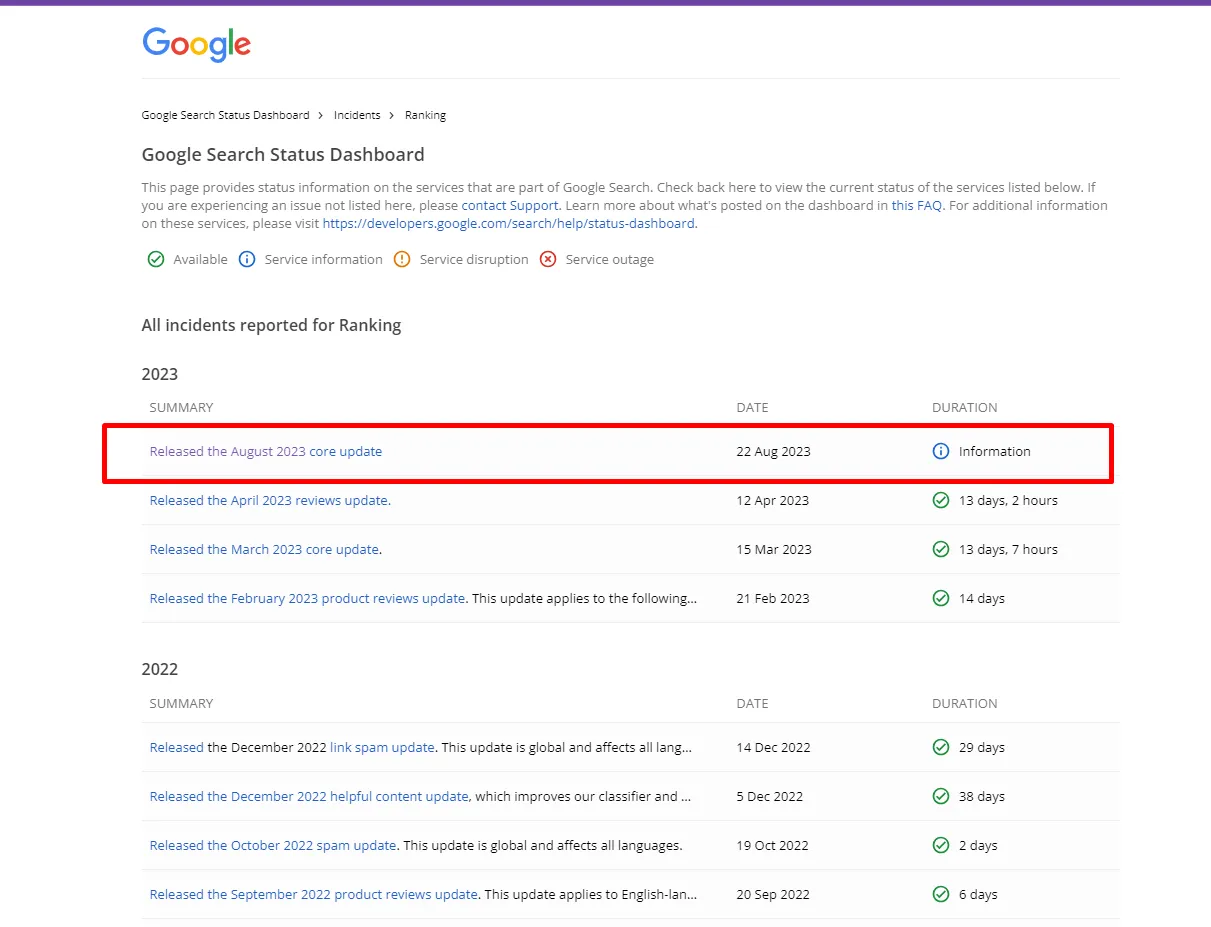This screenshot has width=1211, height=927.
Task: Click the green check icon beside 2 days
Action: [941, 845]
